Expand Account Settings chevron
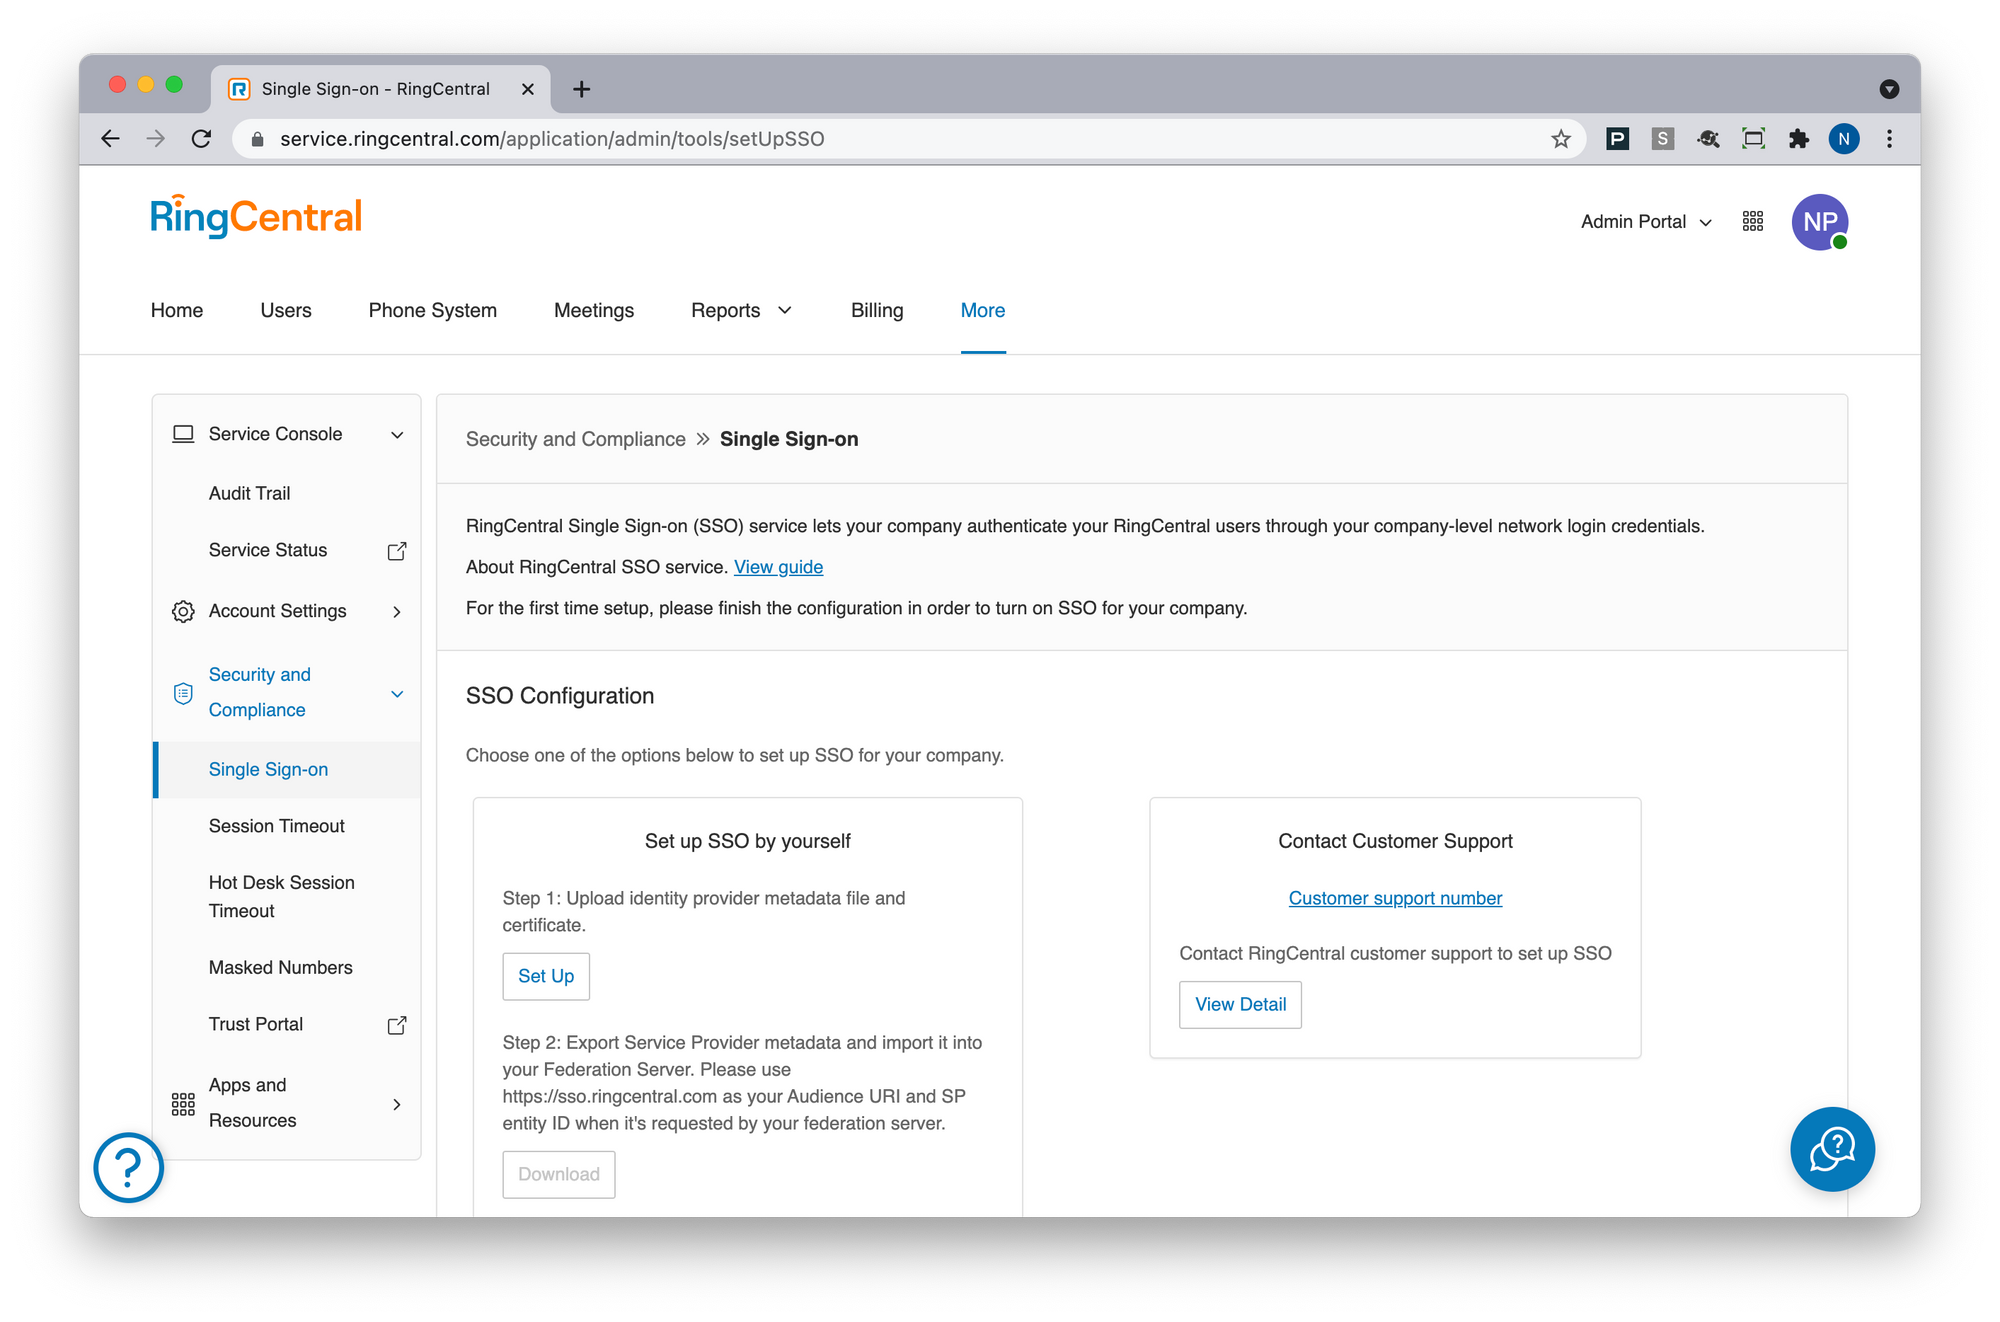2000x1322 pixels. [x=397, y=611]
